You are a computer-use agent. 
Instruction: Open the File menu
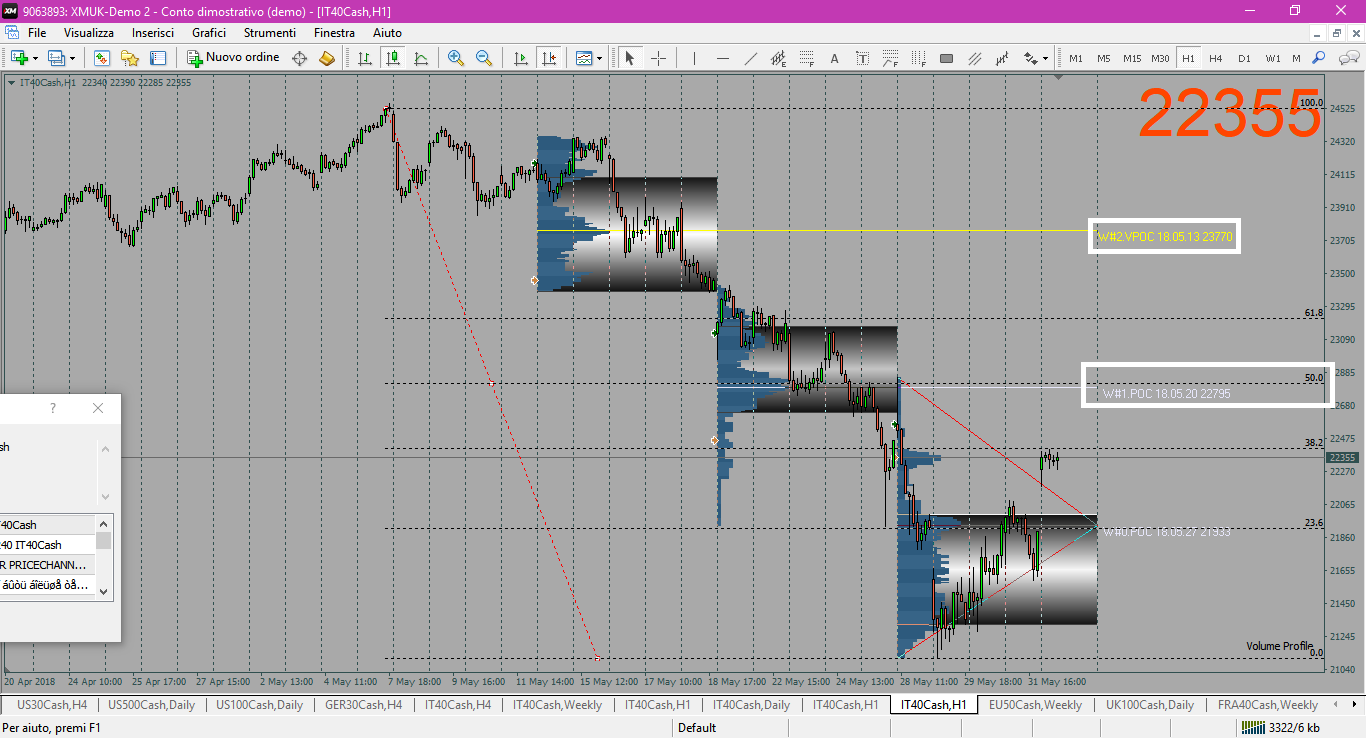pos(37,33)
